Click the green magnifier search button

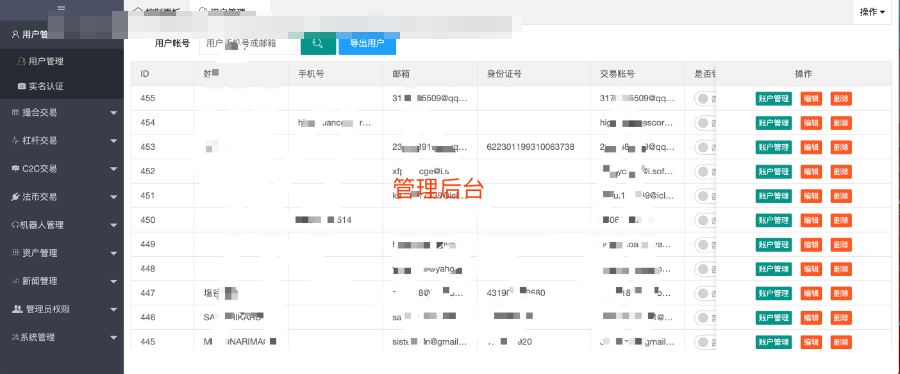click(318, 44)
